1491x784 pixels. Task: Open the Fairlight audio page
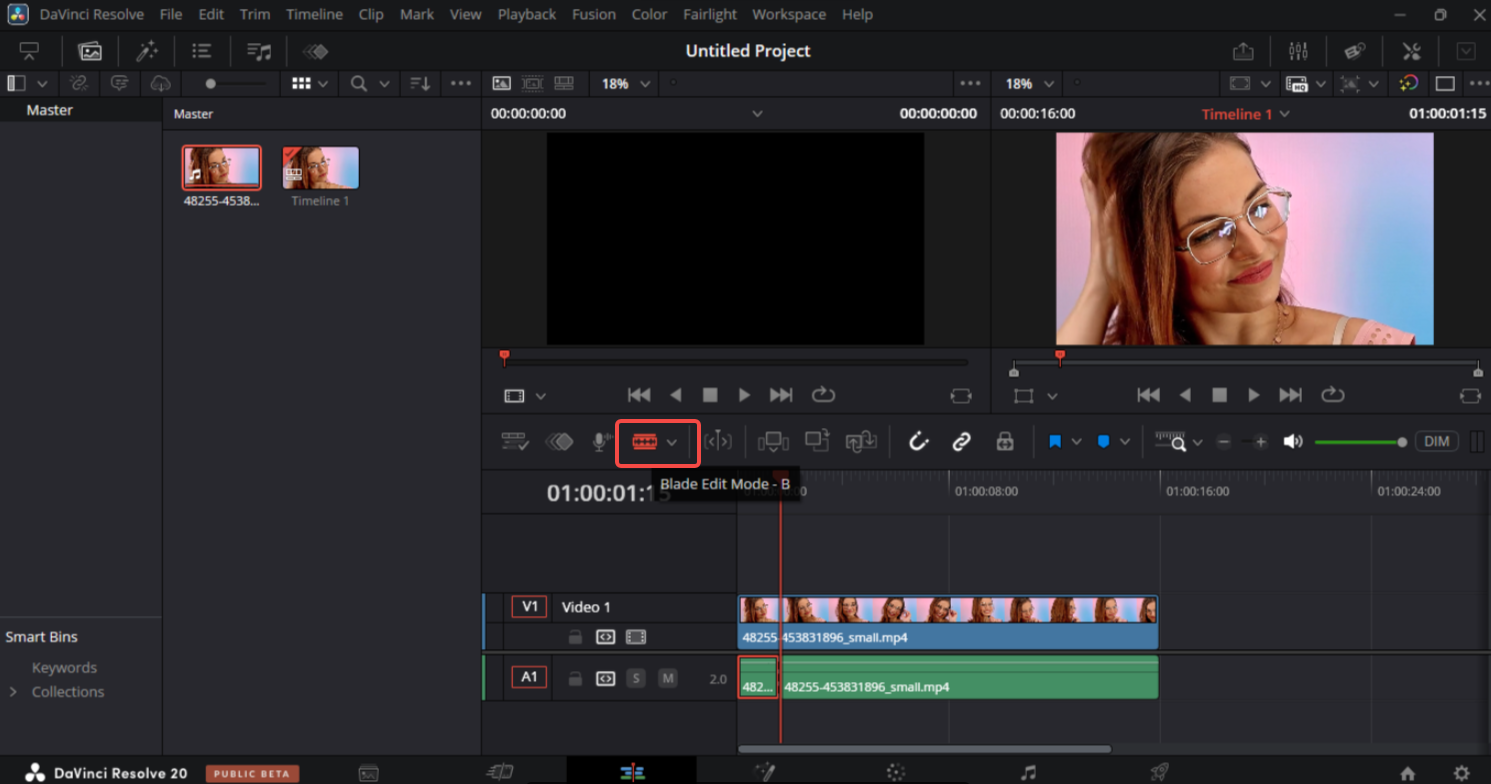(x=1028, y=772)
